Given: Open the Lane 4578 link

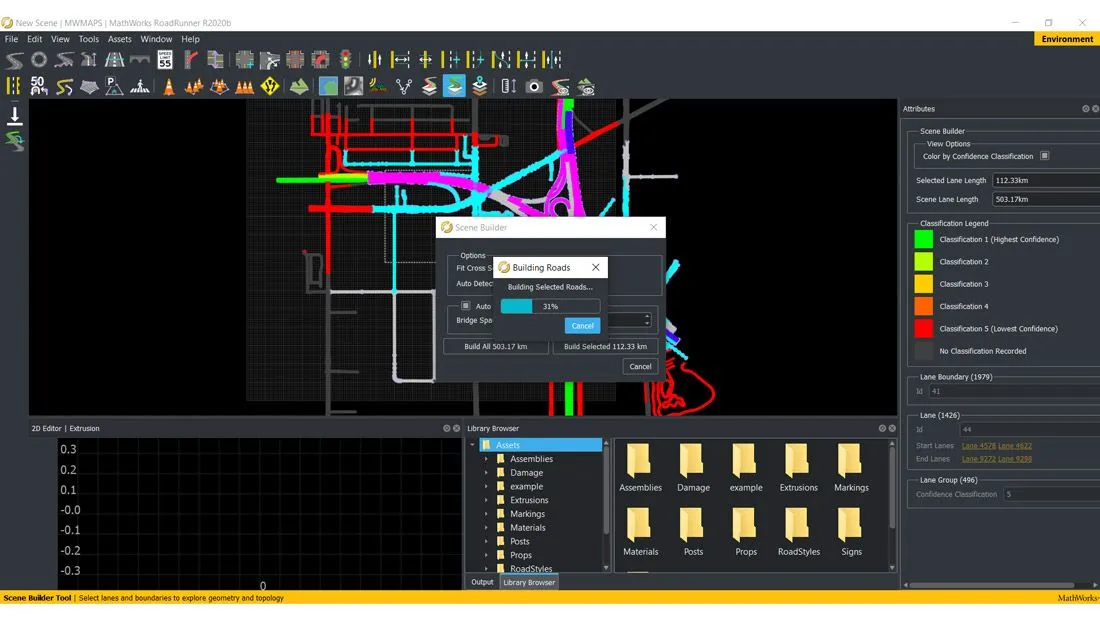Looking at the screenshot, I should point(978,445).
